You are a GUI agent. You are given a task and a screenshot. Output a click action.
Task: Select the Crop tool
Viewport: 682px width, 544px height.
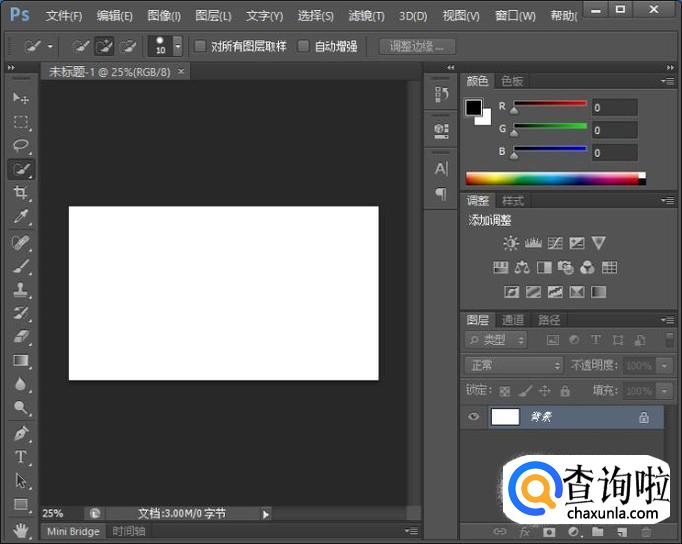pyautogui.click(x=21, y=193)
